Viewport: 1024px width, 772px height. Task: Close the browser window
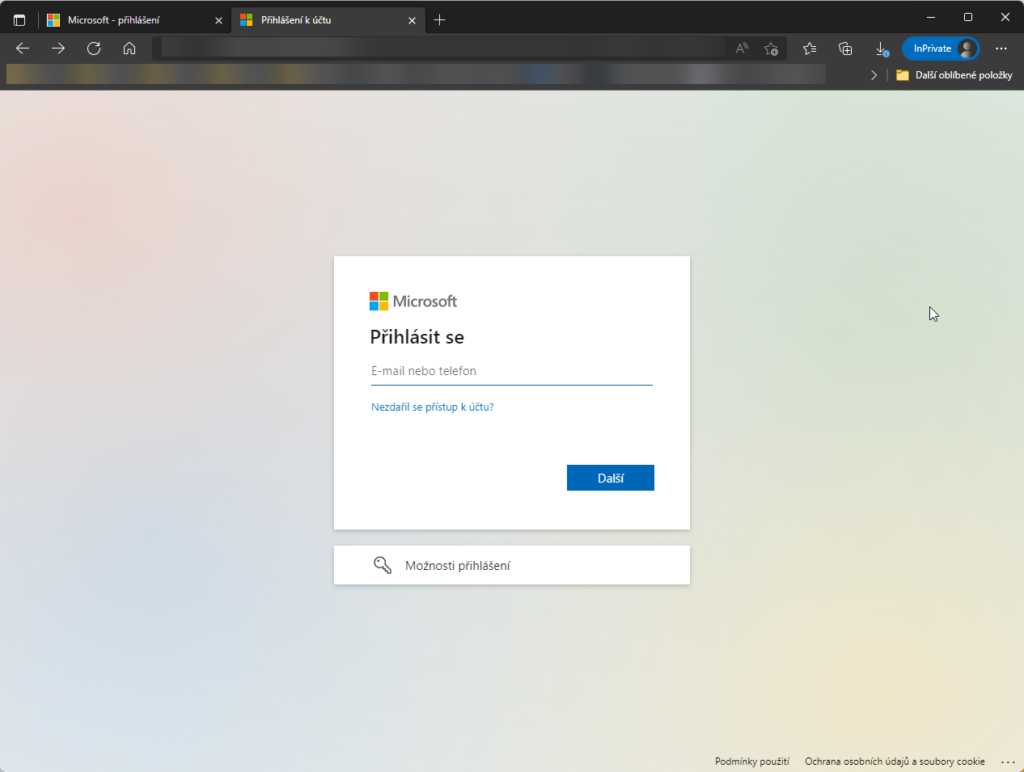pos(1005,17)
